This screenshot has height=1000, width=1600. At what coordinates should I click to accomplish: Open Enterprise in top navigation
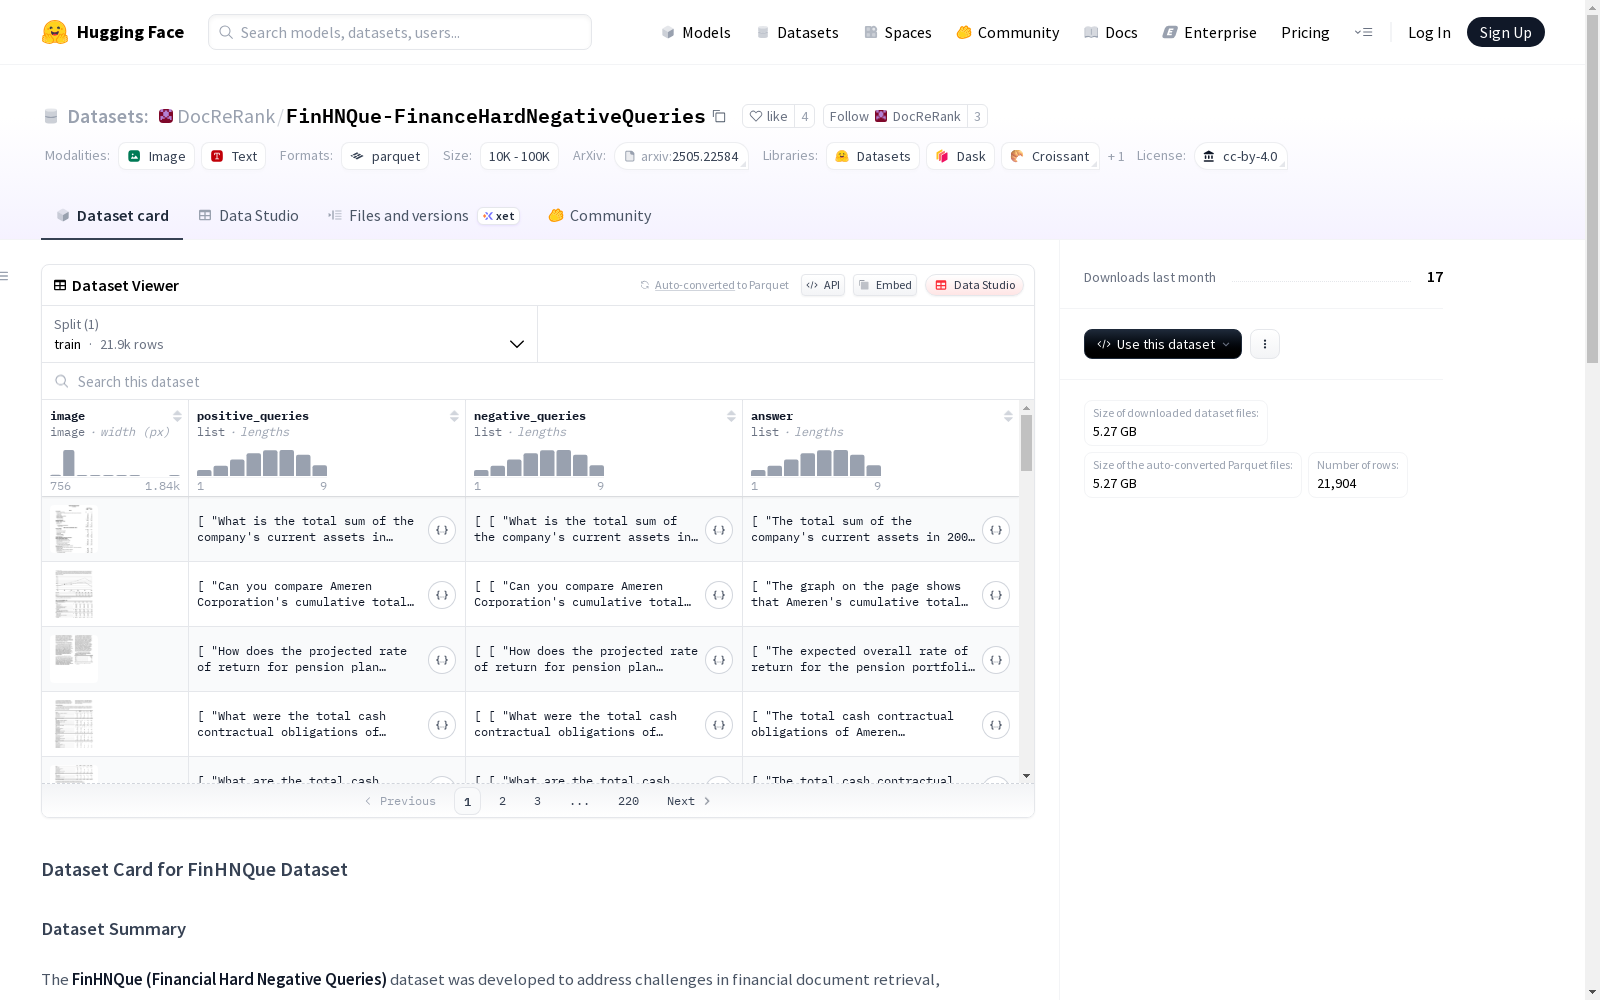coord(1210,32)
